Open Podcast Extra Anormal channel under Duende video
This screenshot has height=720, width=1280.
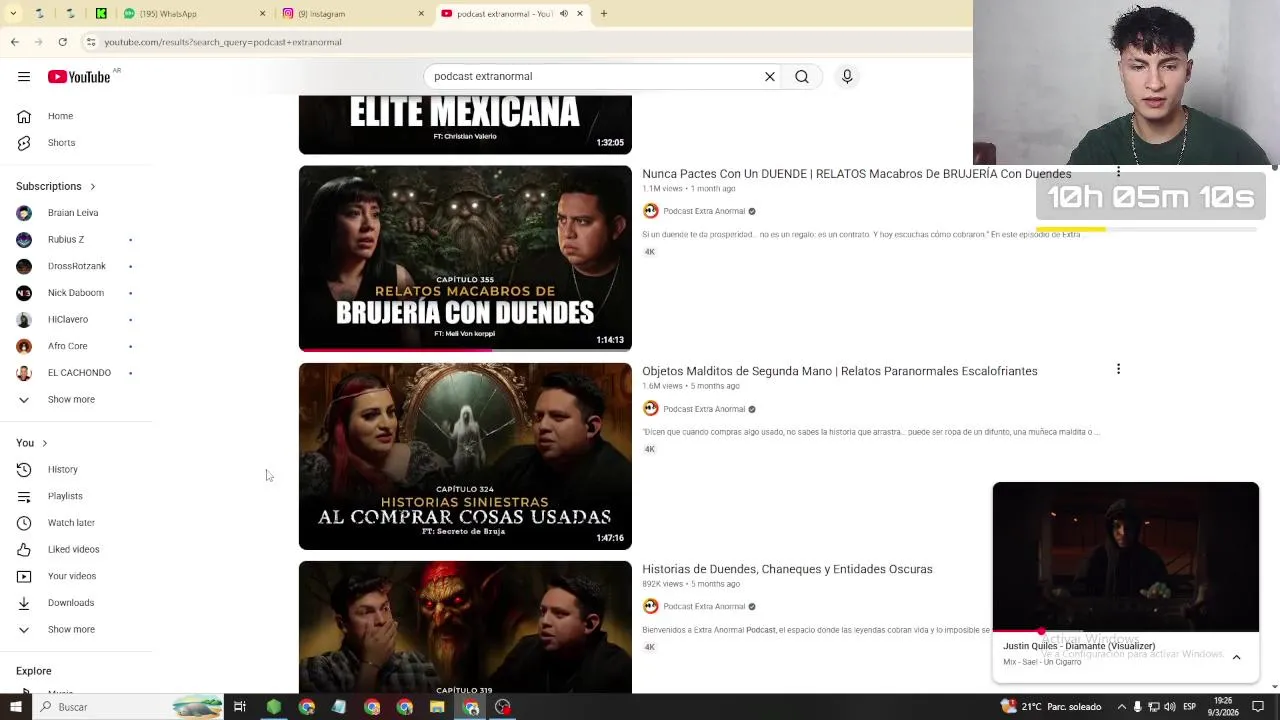tap(704, 211)
